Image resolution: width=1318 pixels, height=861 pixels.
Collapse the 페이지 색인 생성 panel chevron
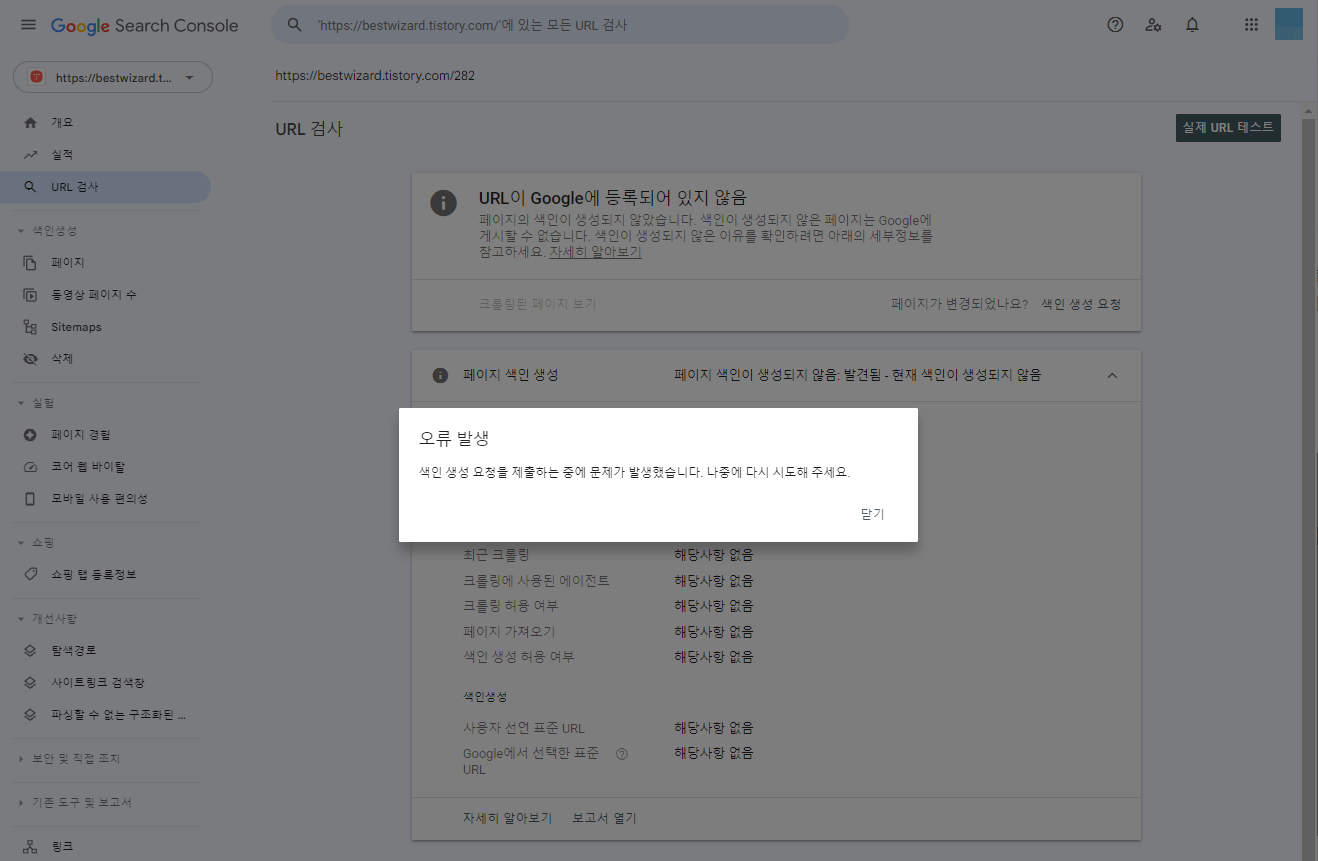point(1112,375)
